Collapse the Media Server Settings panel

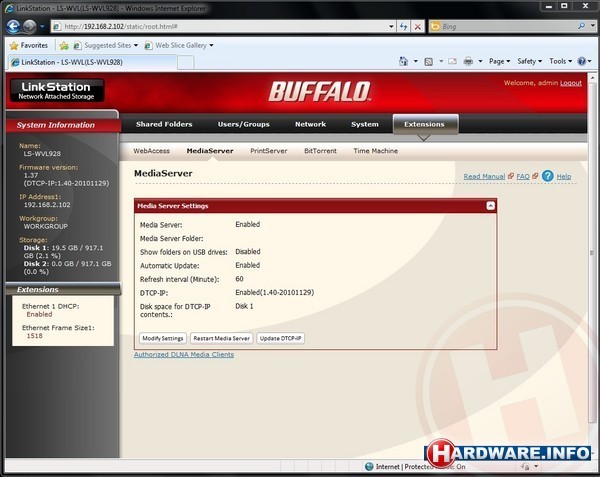click(490, 206)
